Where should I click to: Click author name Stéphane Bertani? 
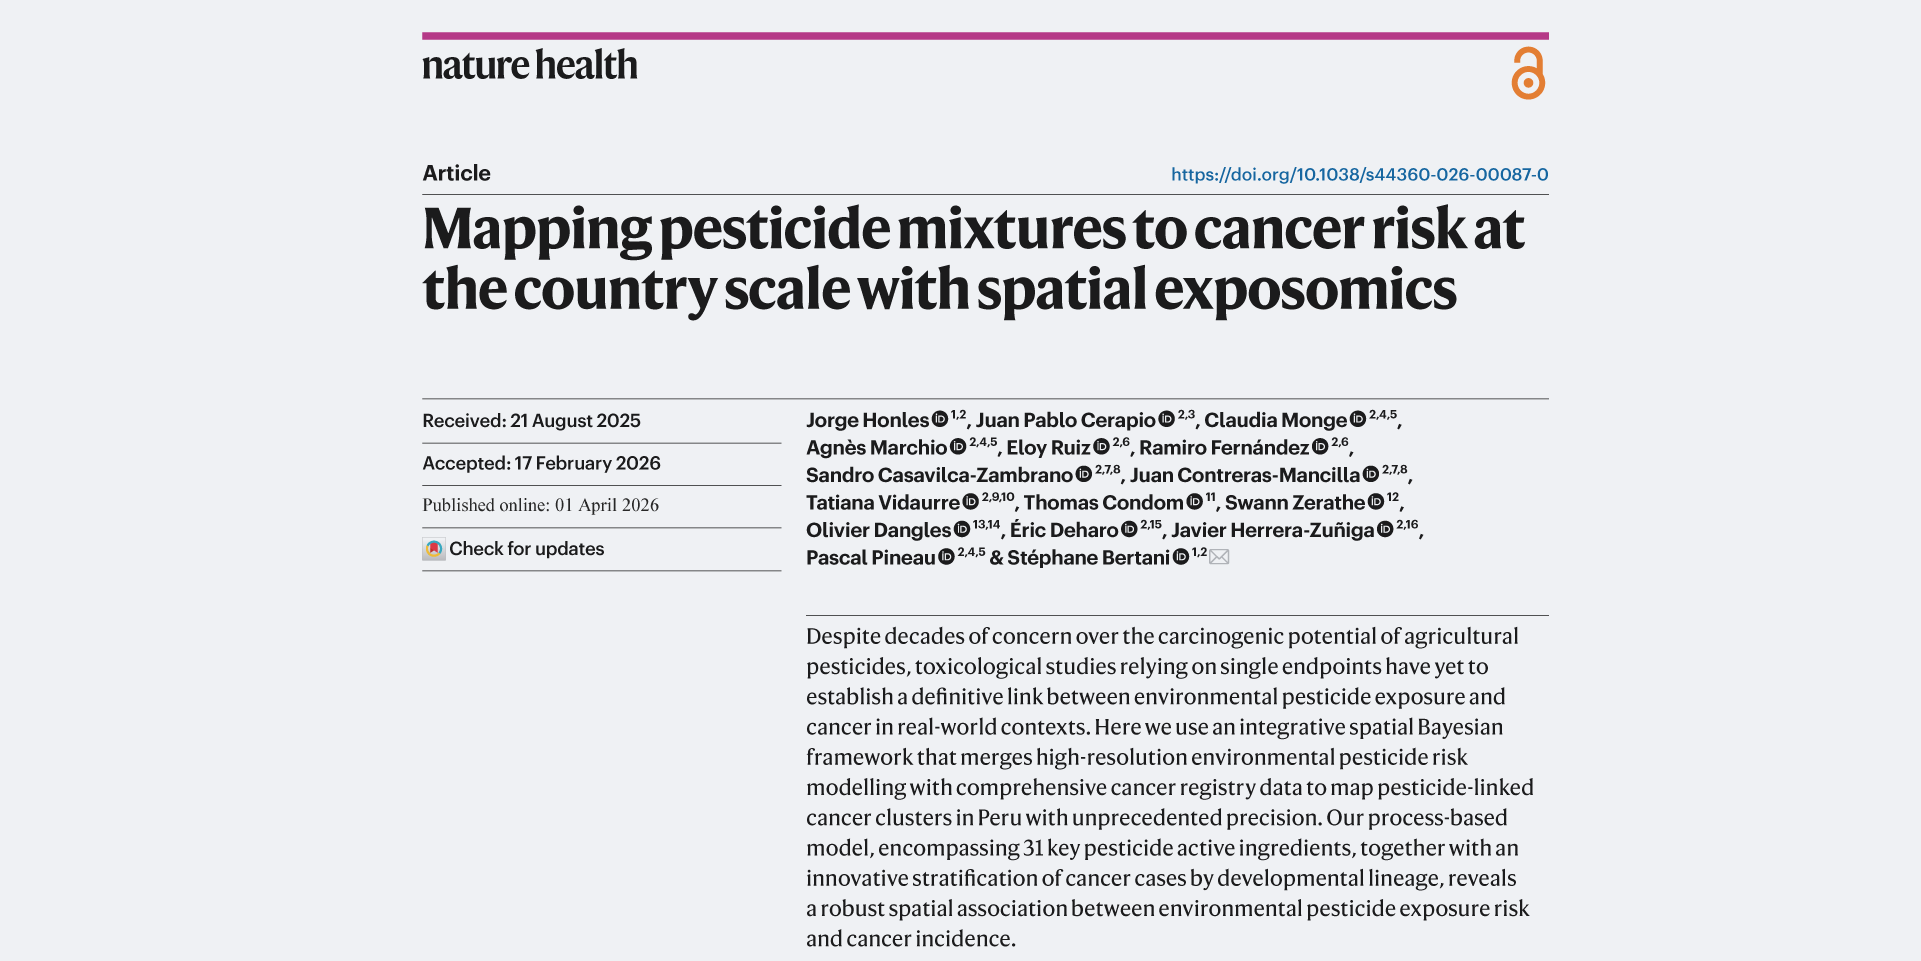pyautogui.click(x=1088, y=558)
